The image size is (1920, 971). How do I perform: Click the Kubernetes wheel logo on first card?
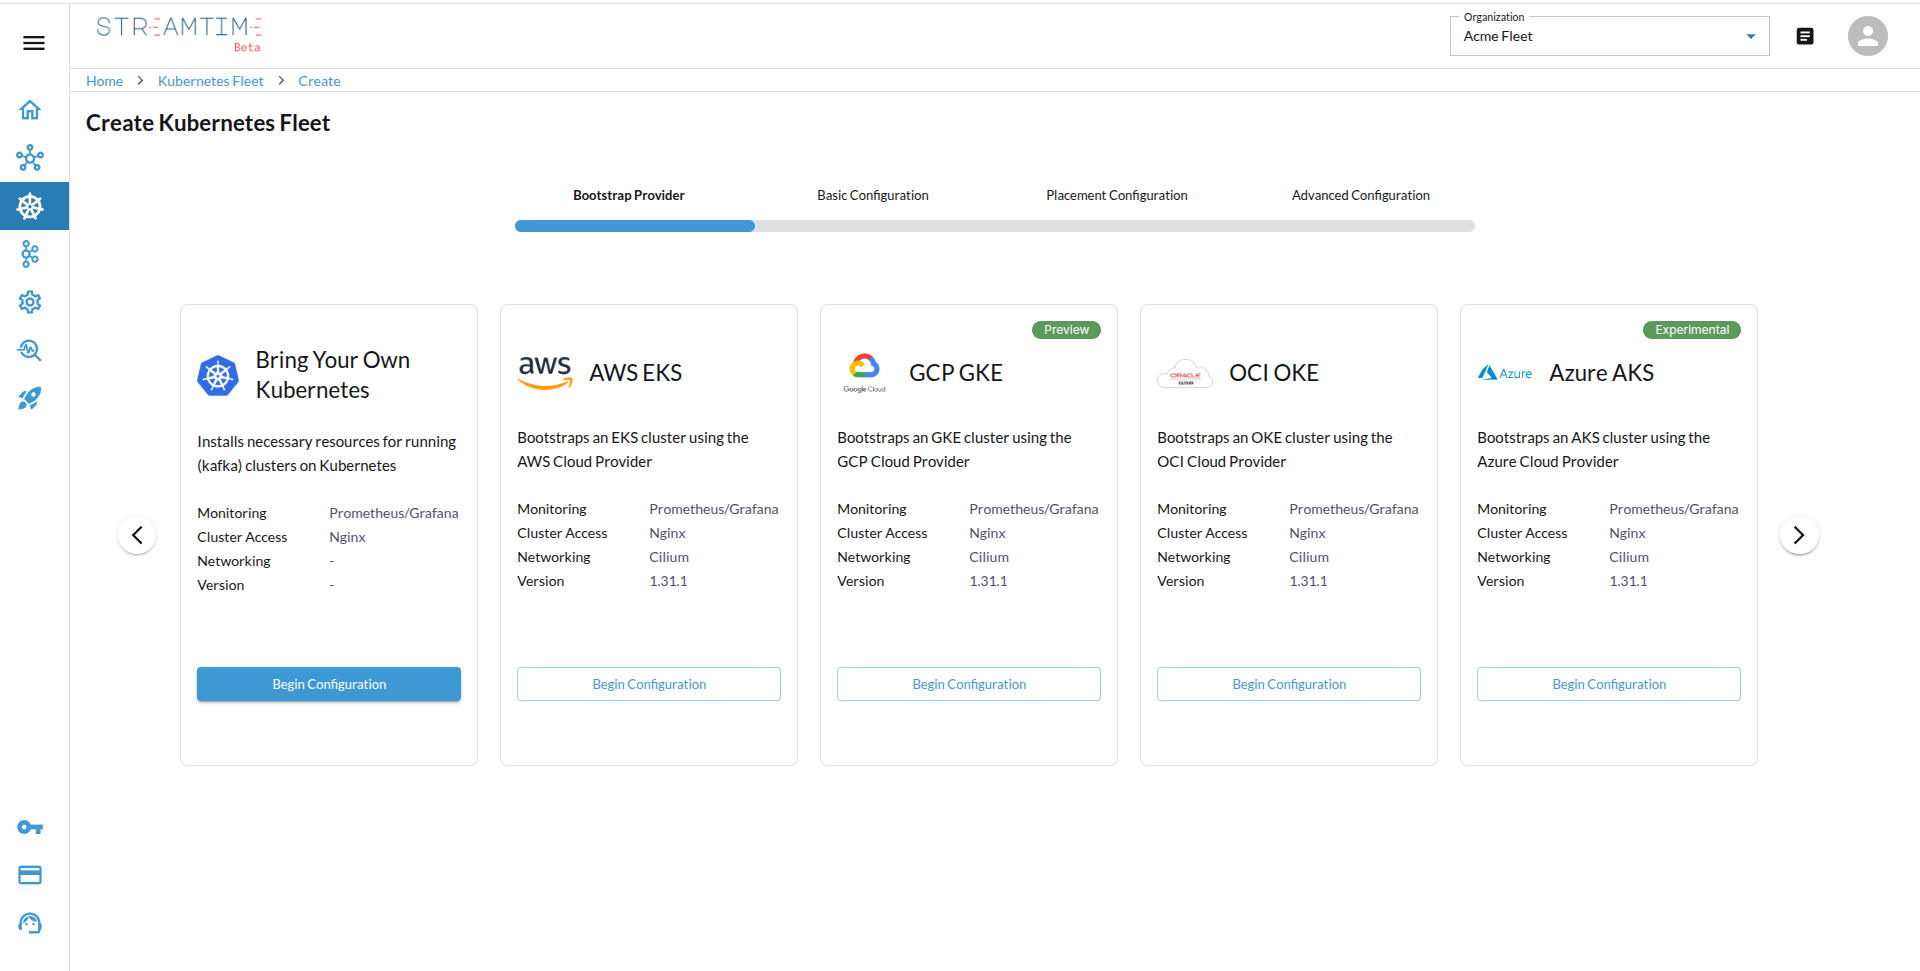coord(218,376)
